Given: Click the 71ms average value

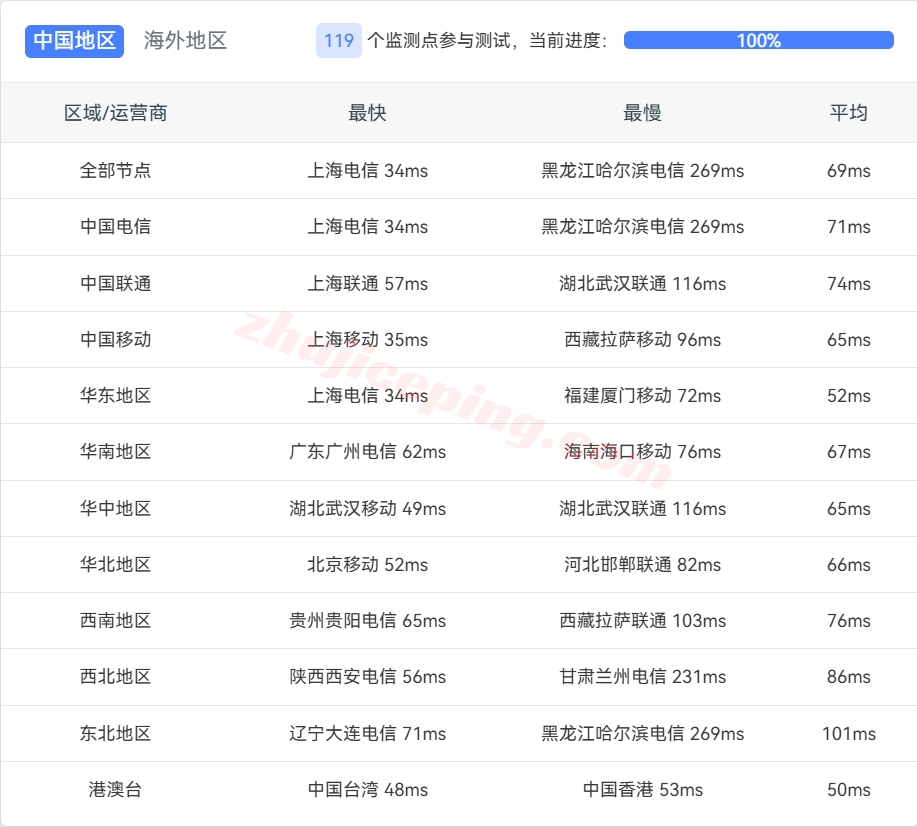Looking at the screenshot, I should click(849, 227).
